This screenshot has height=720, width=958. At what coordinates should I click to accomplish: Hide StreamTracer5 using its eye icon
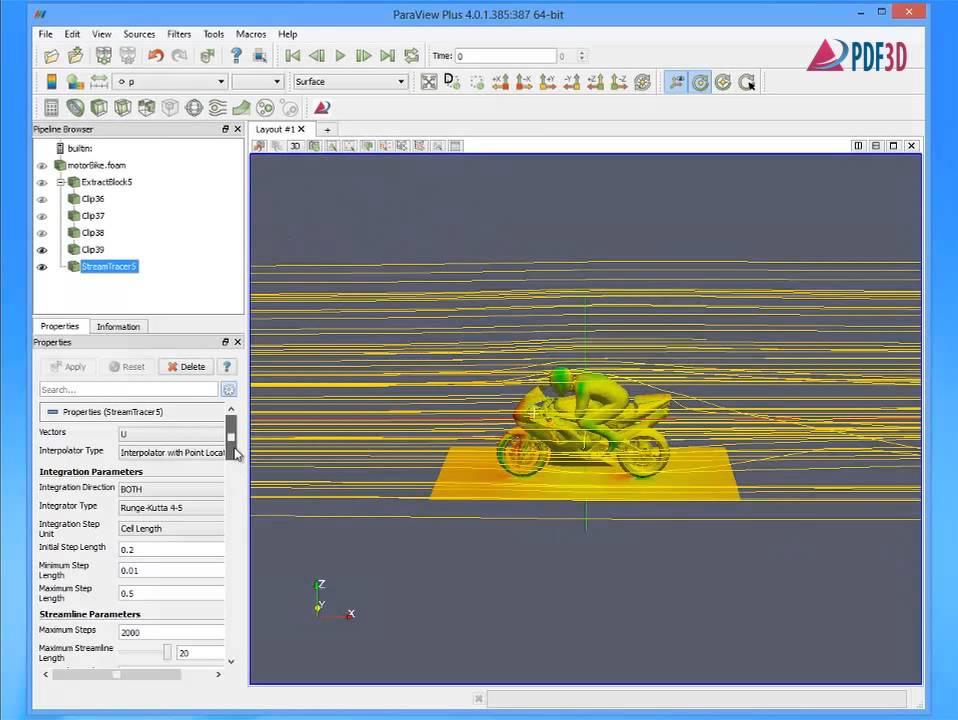42,267
